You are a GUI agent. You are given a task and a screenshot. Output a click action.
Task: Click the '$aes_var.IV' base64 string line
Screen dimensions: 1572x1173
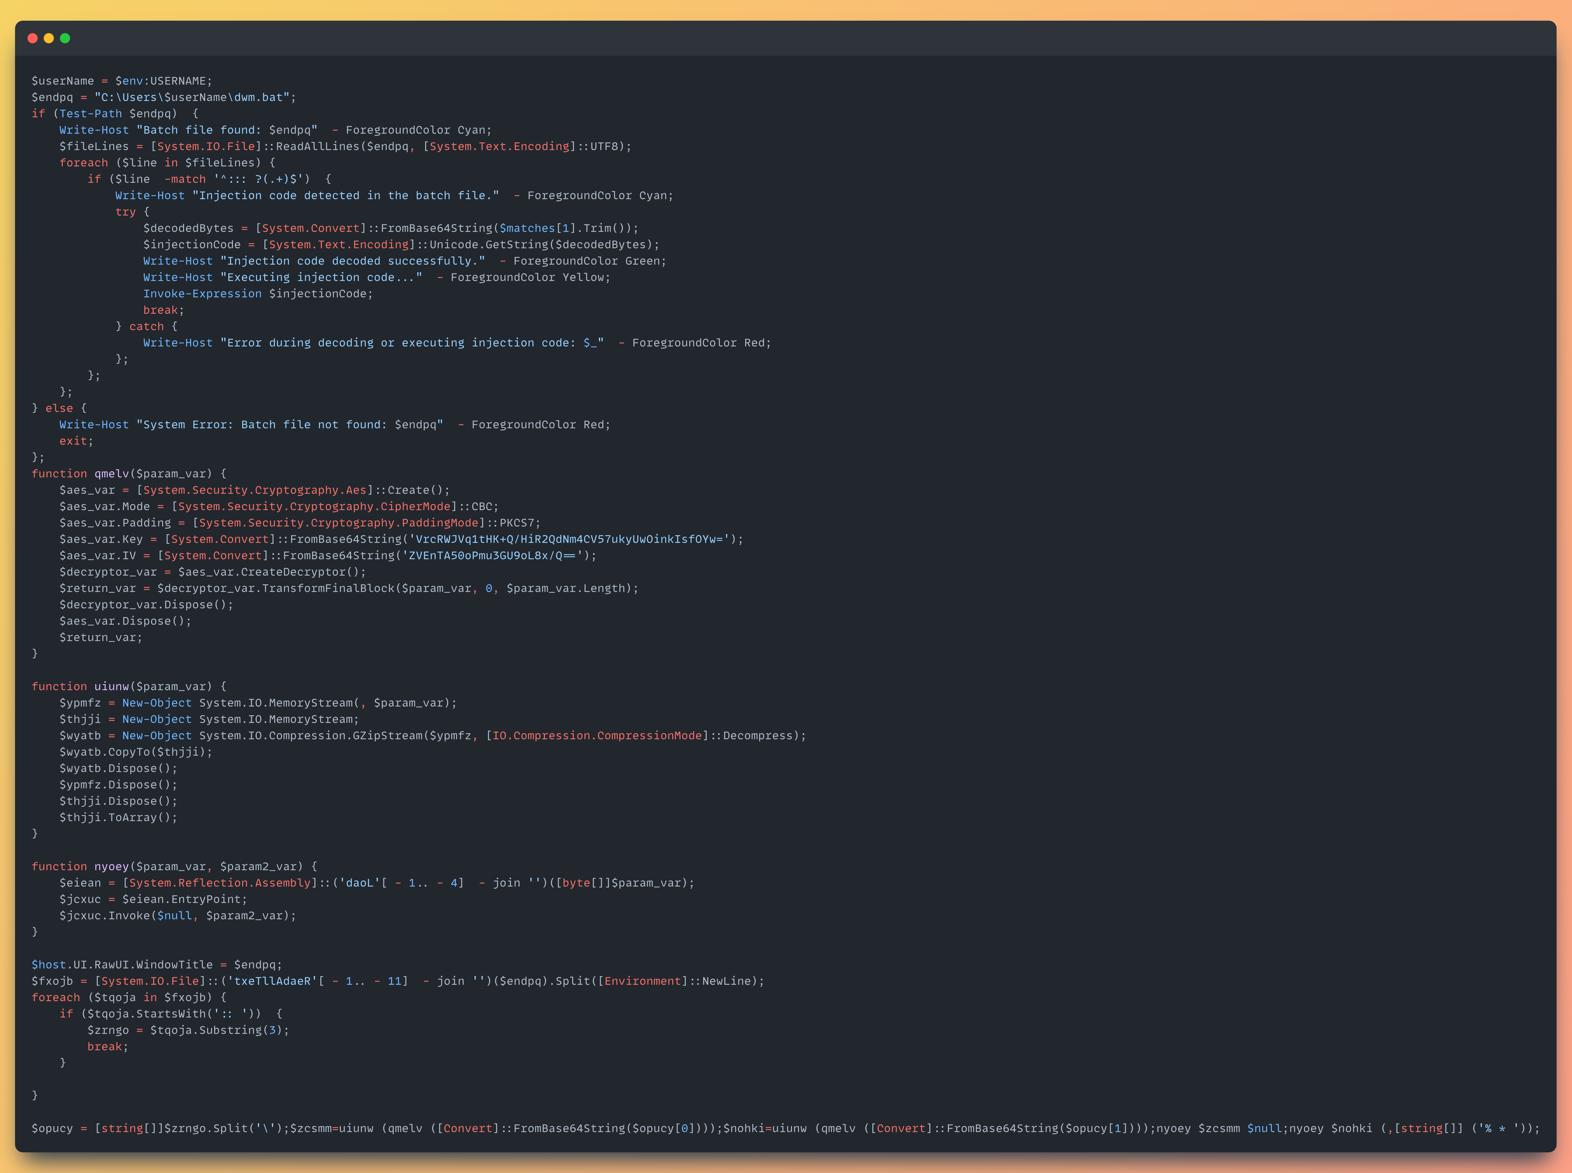point(328,556)
